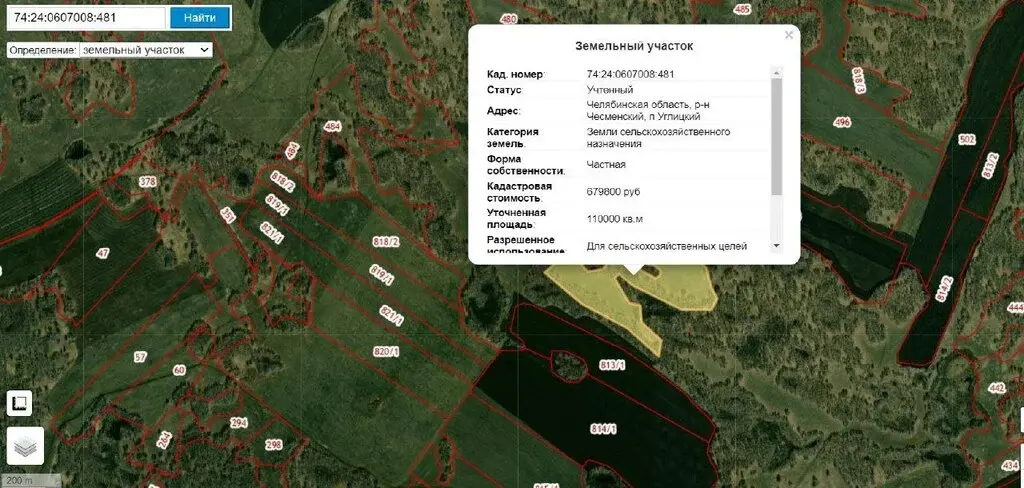Open the map layers stack icon
This screenshot has height=488, width=1024.
(x=25, y=446)
